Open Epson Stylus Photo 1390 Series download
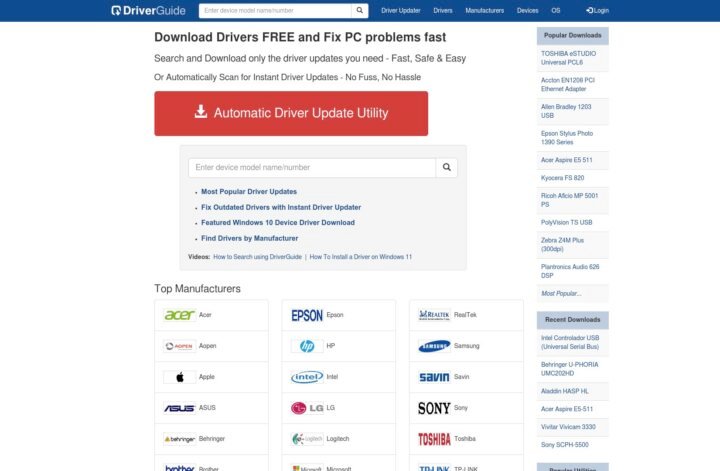720x471 pixels. point(573,138)
